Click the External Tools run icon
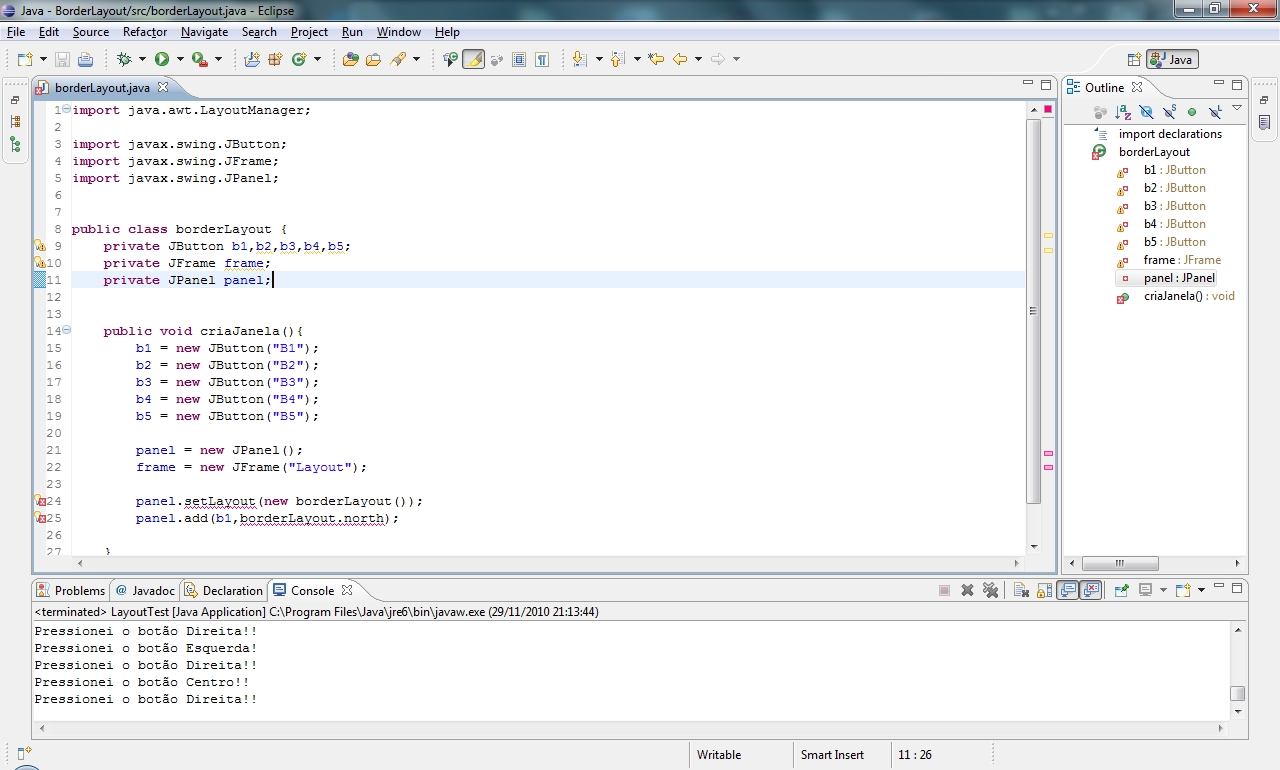Screen dimensions: 1280x770 point(199,59)
